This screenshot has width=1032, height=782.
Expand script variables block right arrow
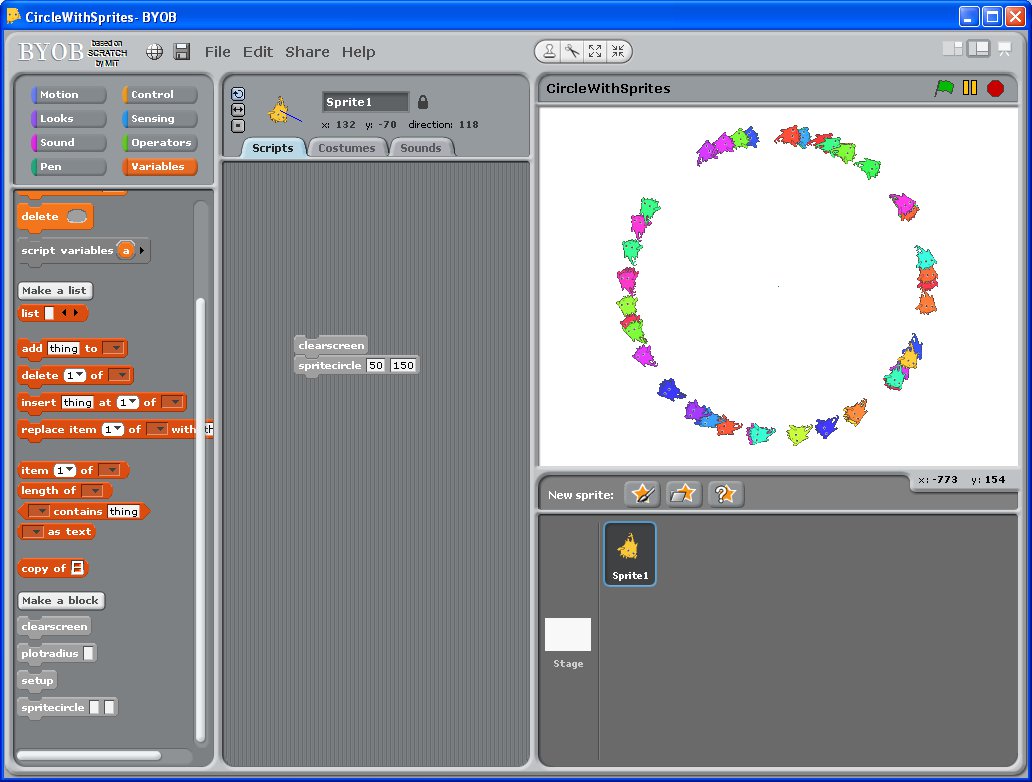click(x=142, y=250)
